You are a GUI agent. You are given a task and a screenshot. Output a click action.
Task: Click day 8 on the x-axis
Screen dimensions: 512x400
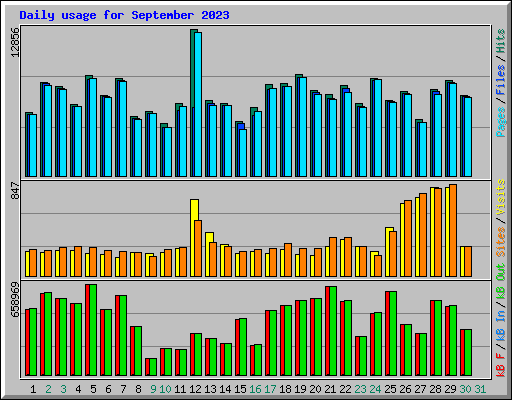tap(138, 389)
